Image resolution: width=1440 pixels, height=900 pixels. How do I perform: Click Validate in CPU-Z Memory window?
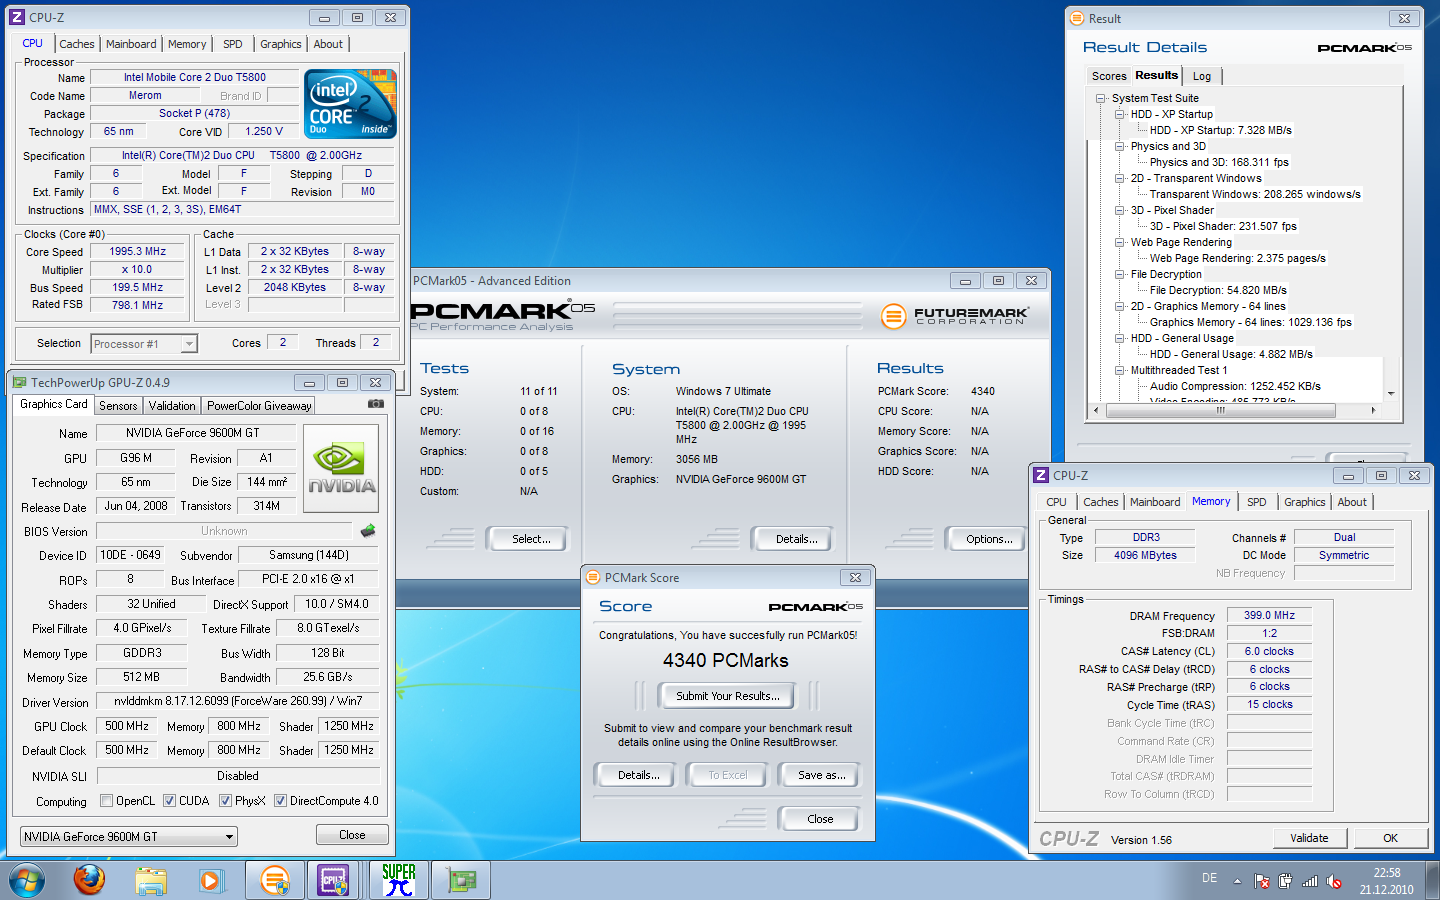(x=1309, y=838)
